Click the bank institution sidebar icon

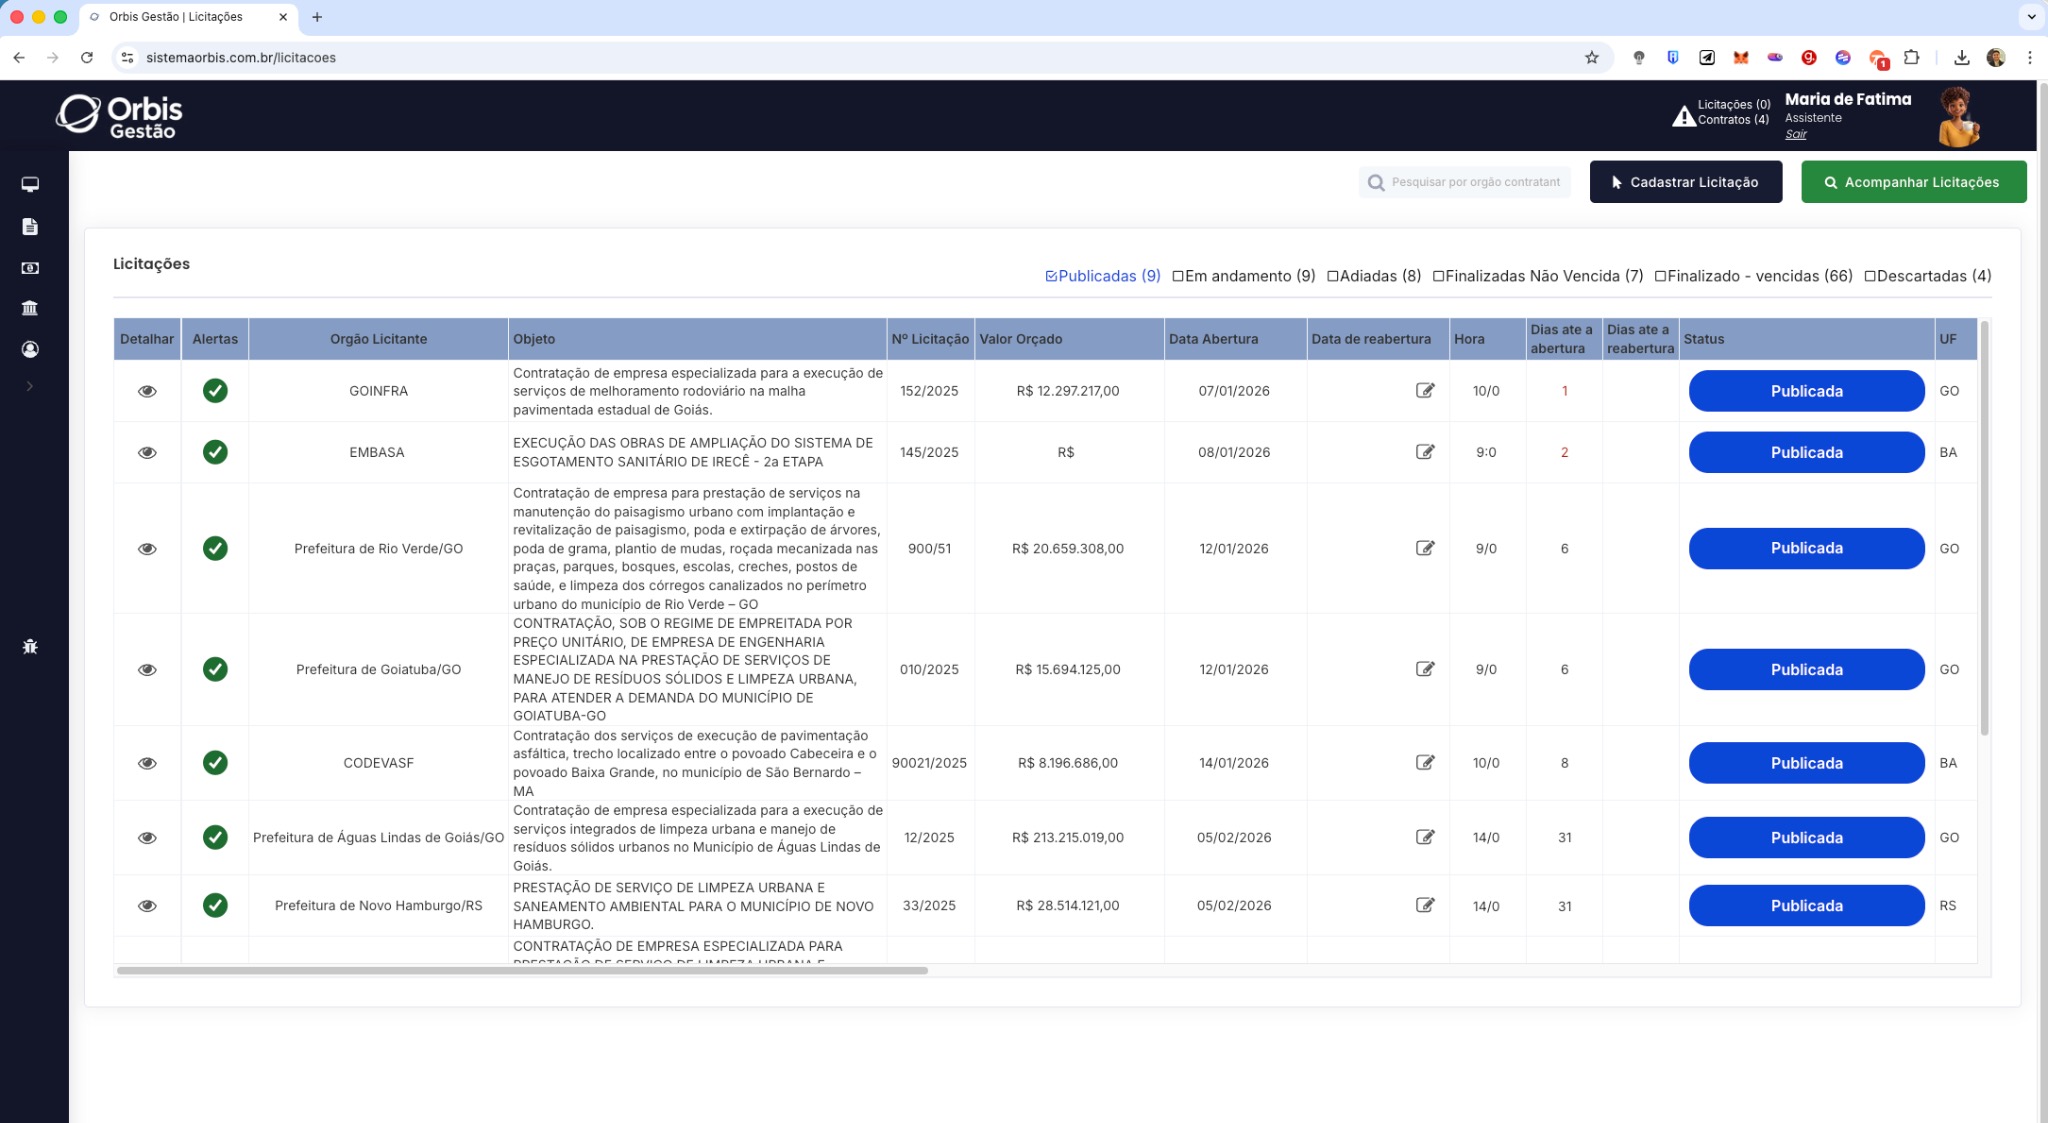[x=30, y=308]
